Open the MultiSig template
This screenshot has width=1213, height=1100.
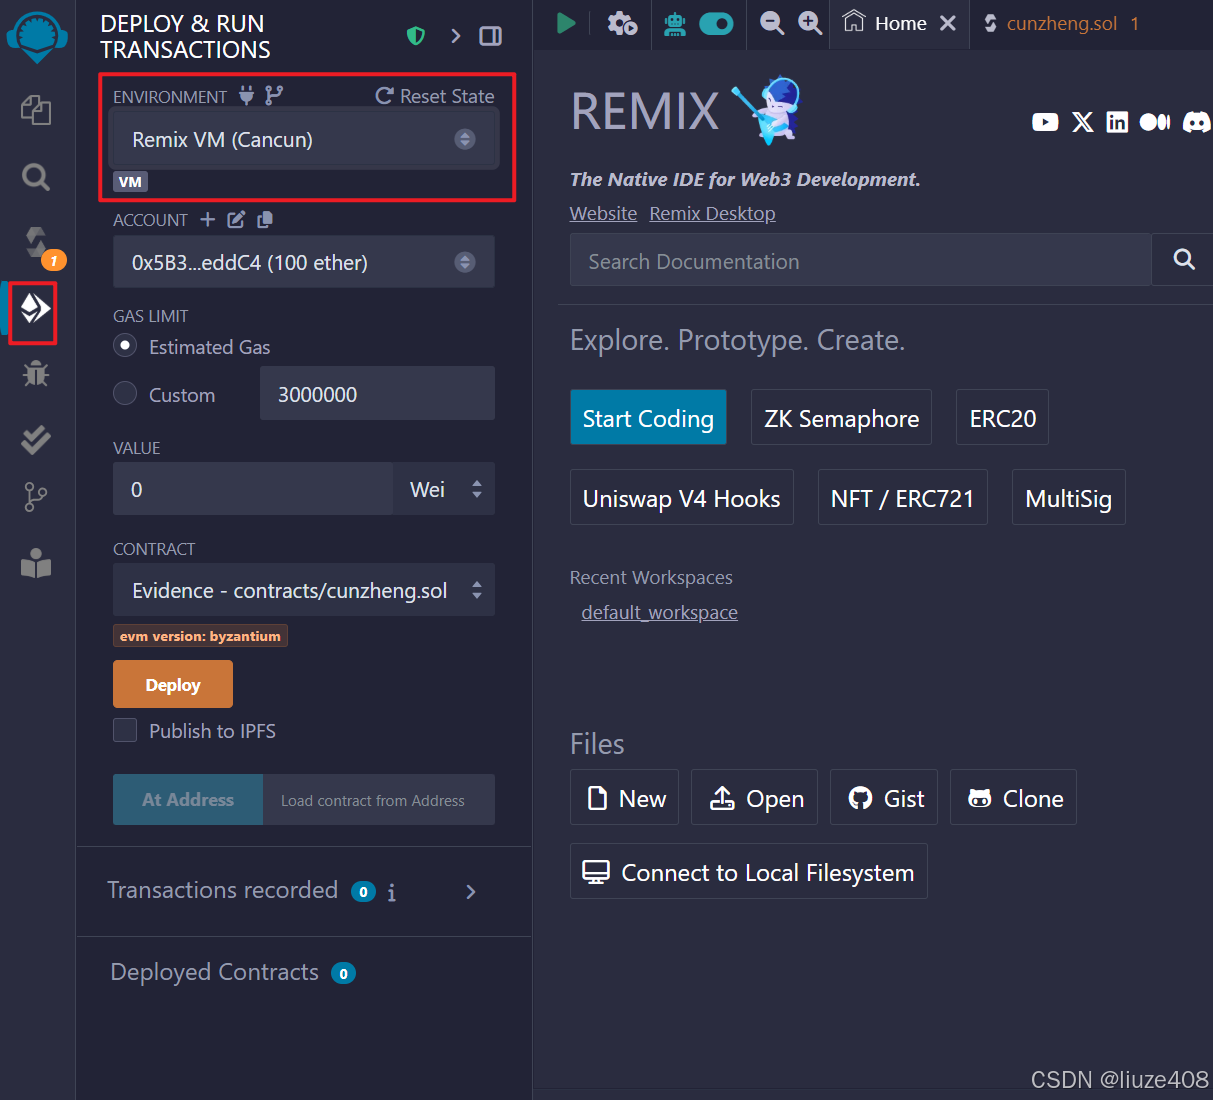point(1068,497)
